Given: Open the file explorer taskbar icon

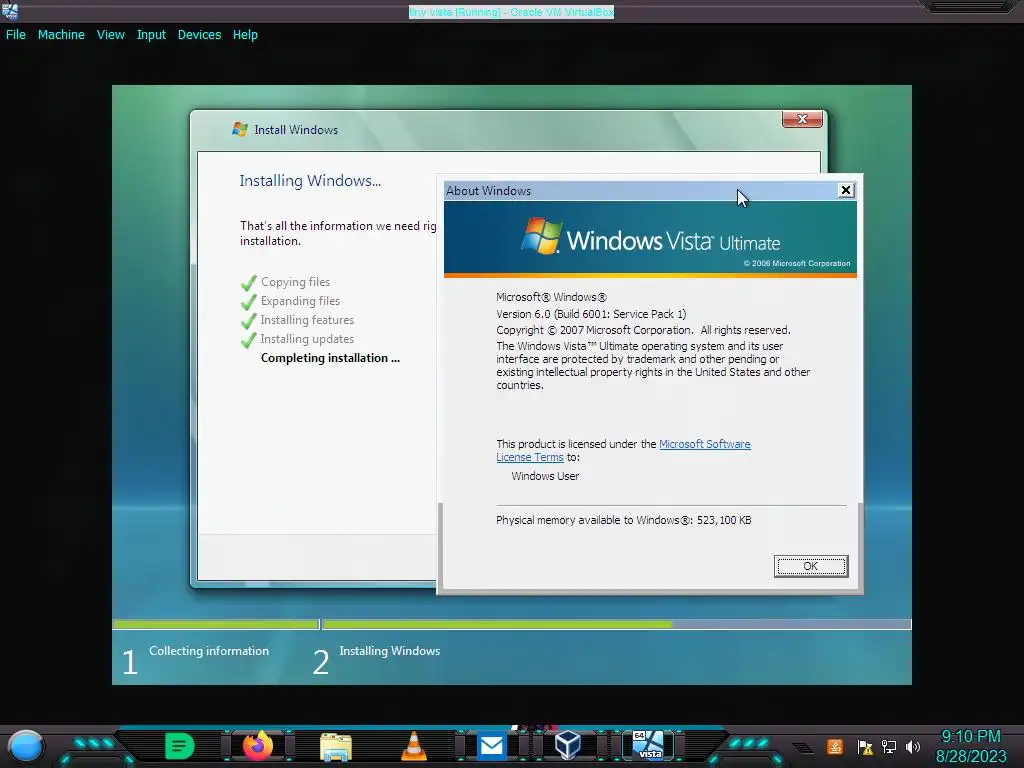Looking at the screenshot, I should [336, 746].
